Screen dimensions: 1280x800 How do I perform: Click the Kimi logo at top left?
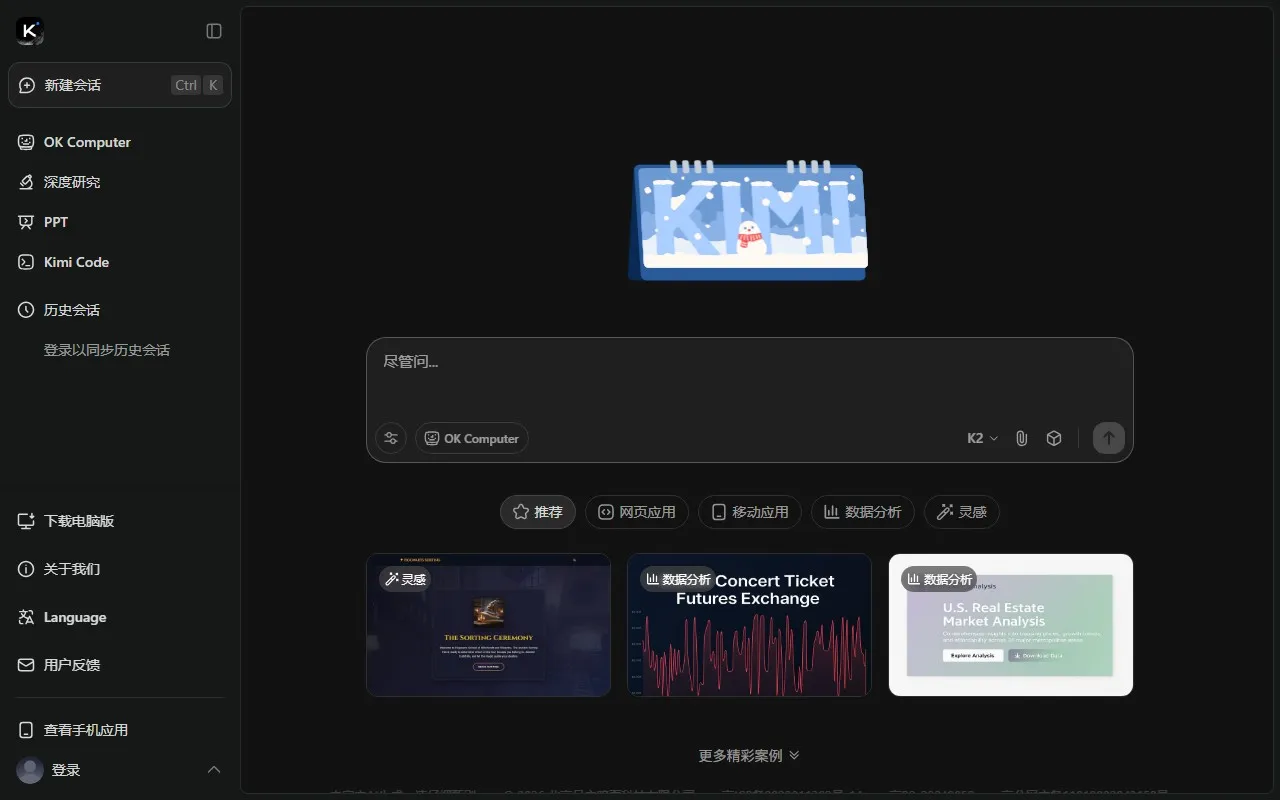pyautogui.click(x=27, y=30)
